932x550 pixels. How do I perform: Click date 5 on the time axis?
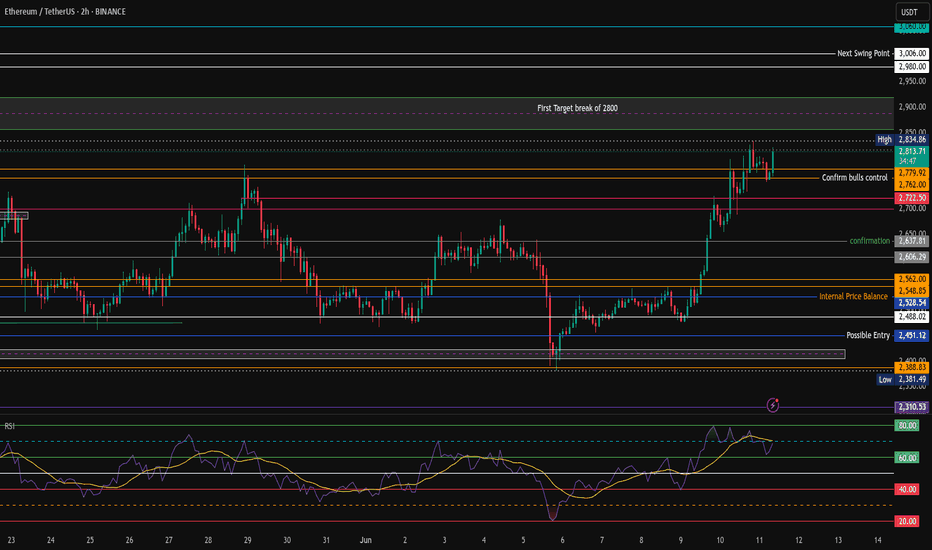click(523, 540)
